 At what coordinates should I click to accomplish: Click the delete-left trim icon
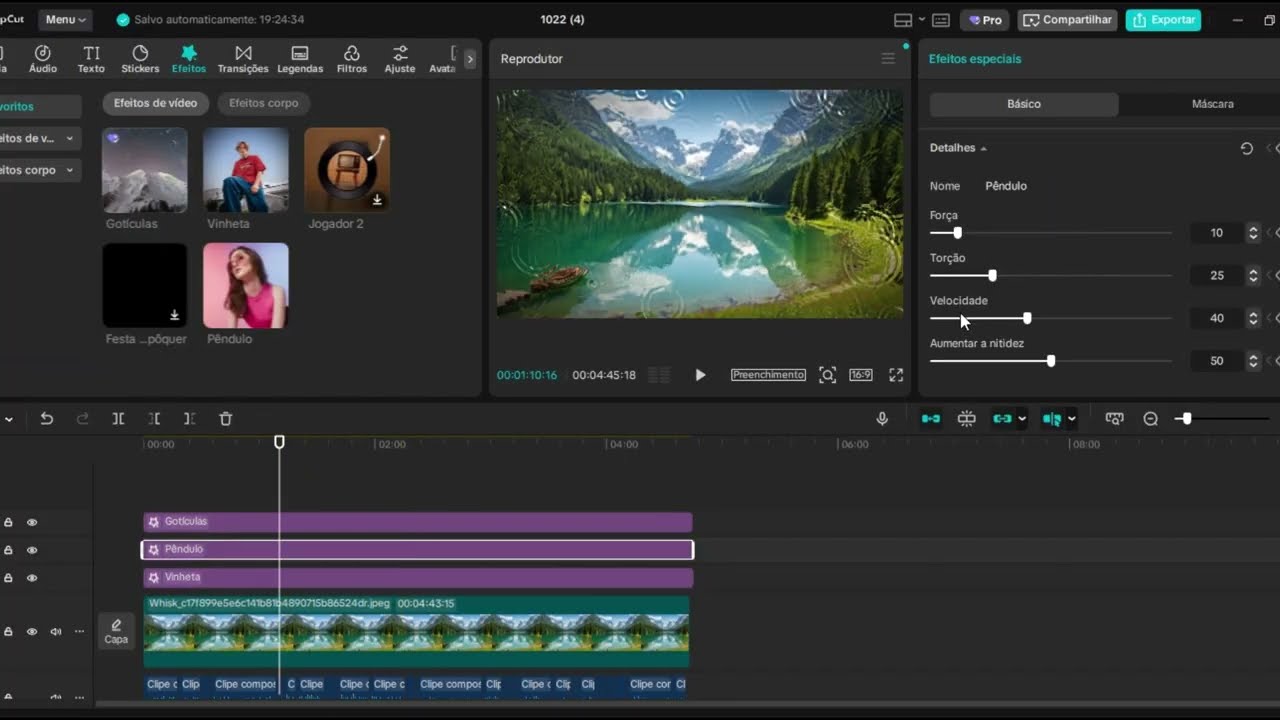[154, 419]
